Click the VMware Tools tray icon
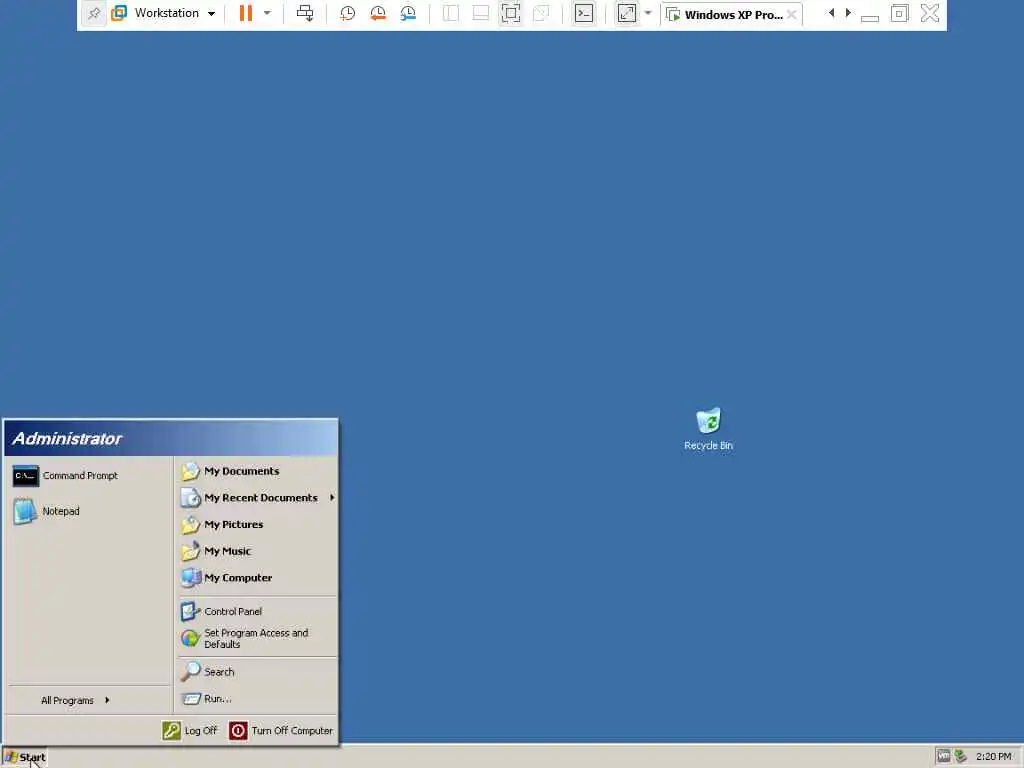Screen dimensions: 1024x768 tap(943, 756)
